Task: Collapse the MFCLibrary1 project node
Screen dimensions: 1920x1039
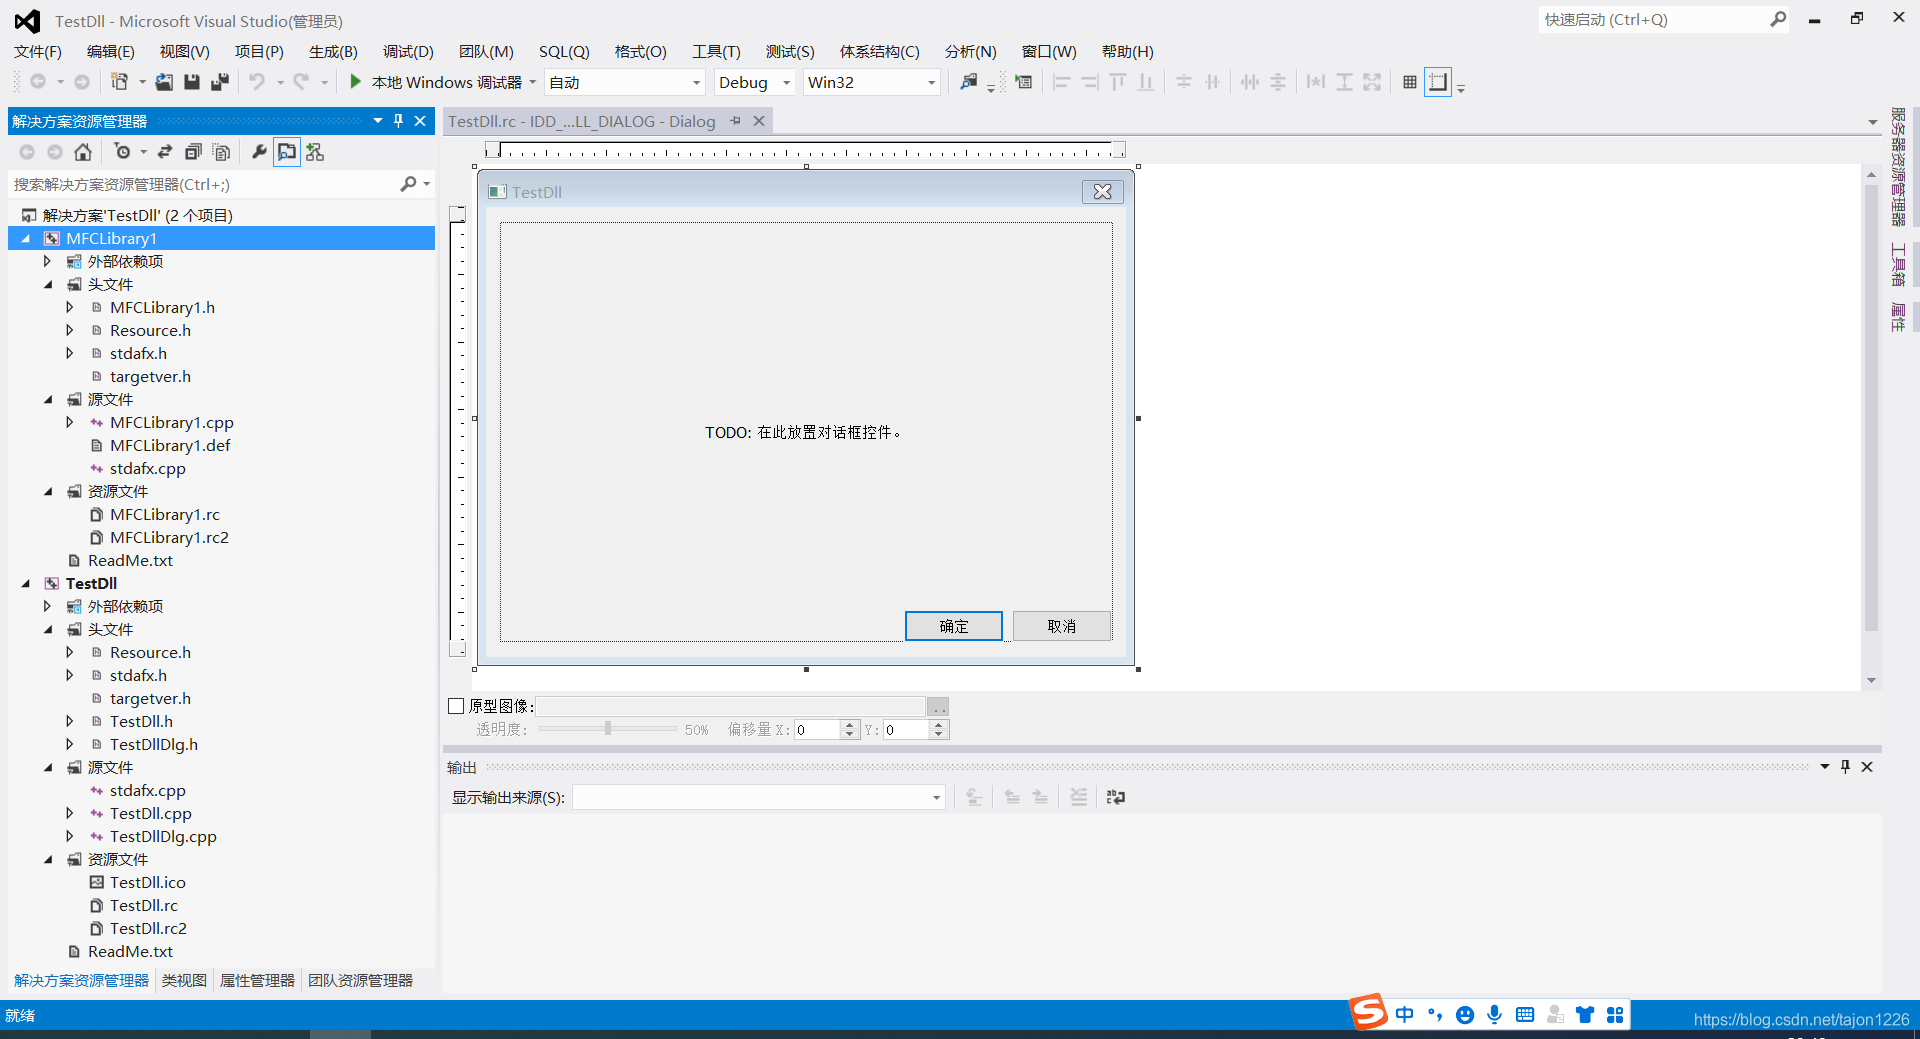Action: pos(26,239)
